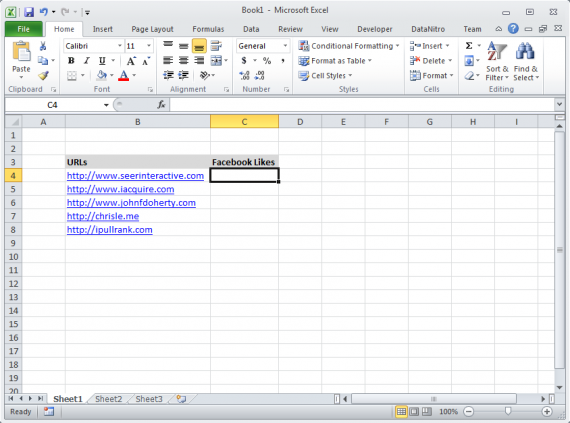Open the Developer ribbon tab

pos(374,29)
